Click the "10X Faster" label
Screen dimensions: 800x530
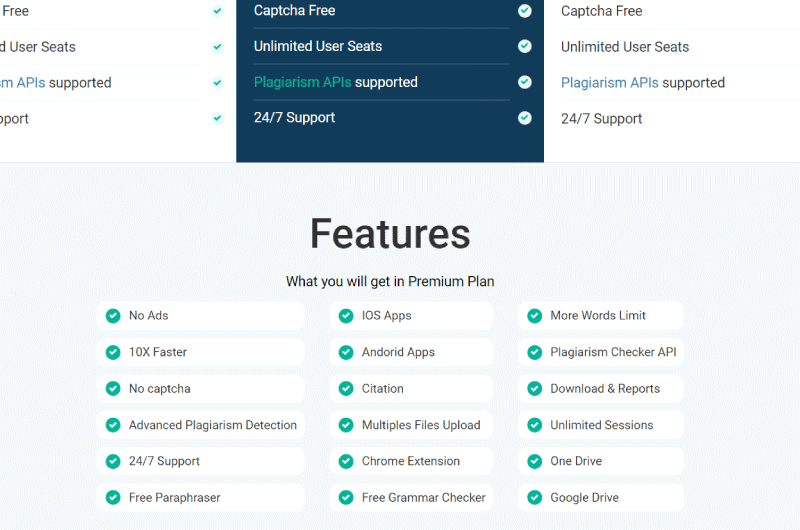tap(158, 352)
